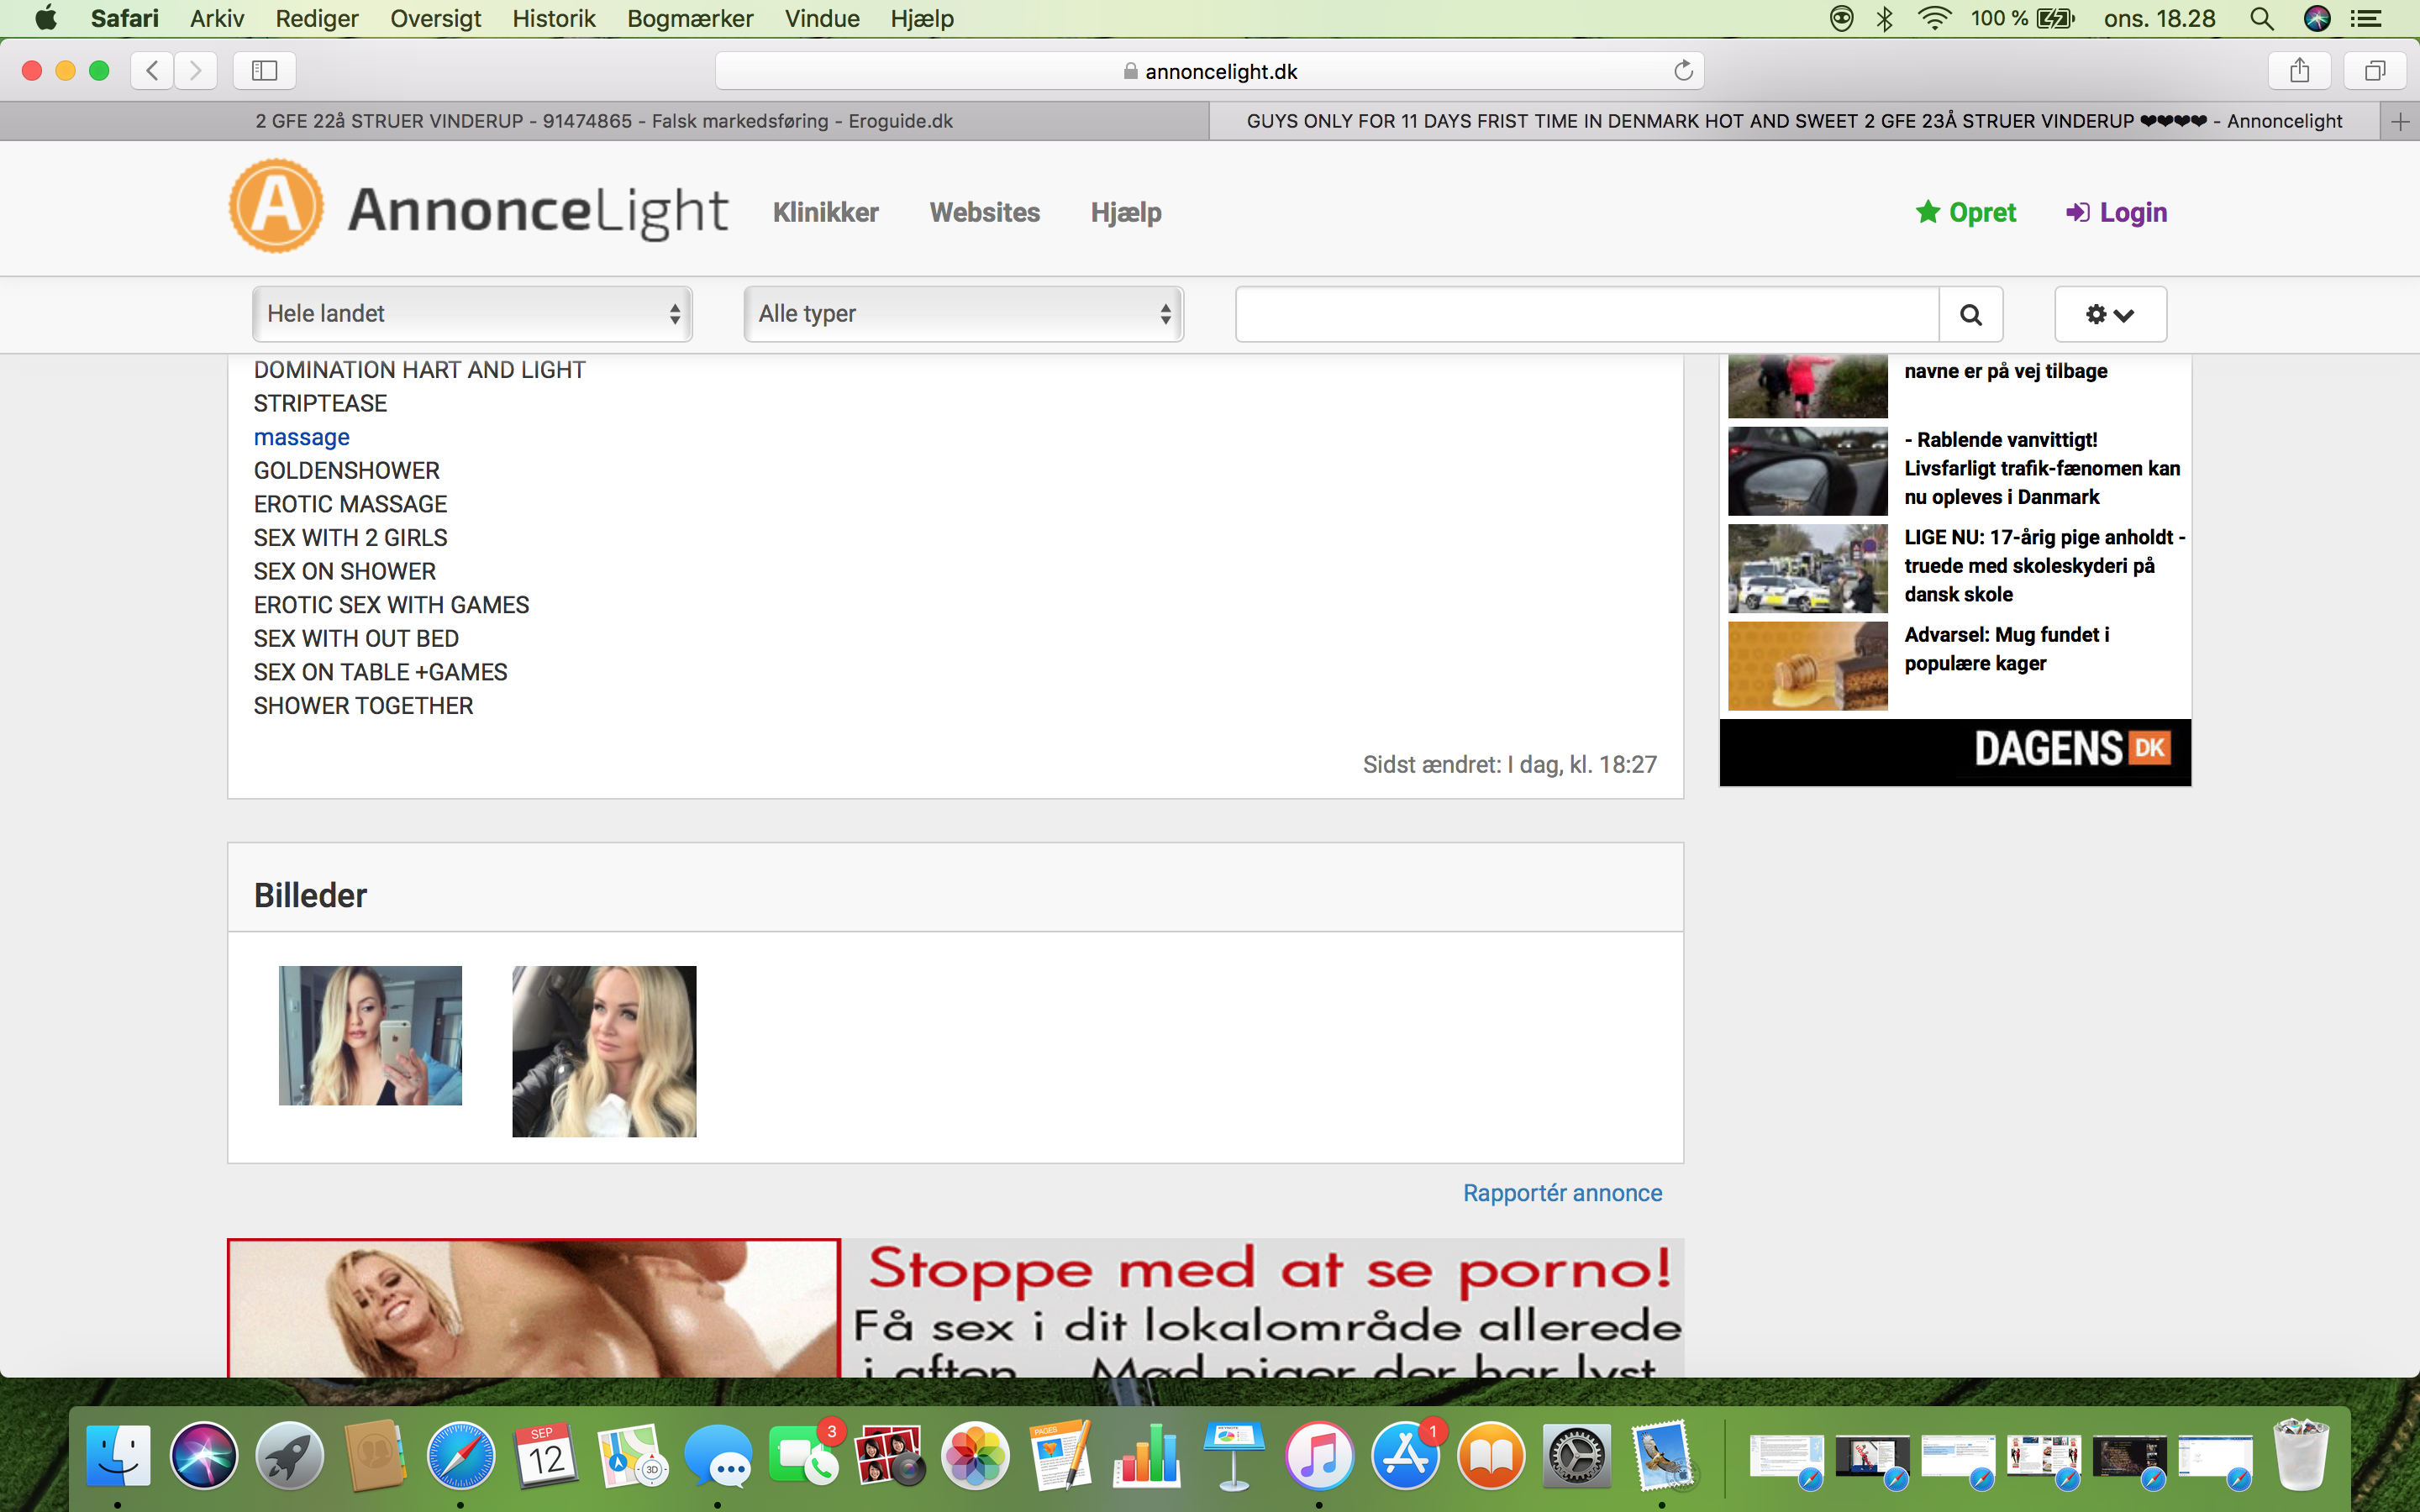Open the Rablende vanvittigt traffic article
This screenshot has width=2420, height=1512.
pyautogui.click(x=1958, y=470)
